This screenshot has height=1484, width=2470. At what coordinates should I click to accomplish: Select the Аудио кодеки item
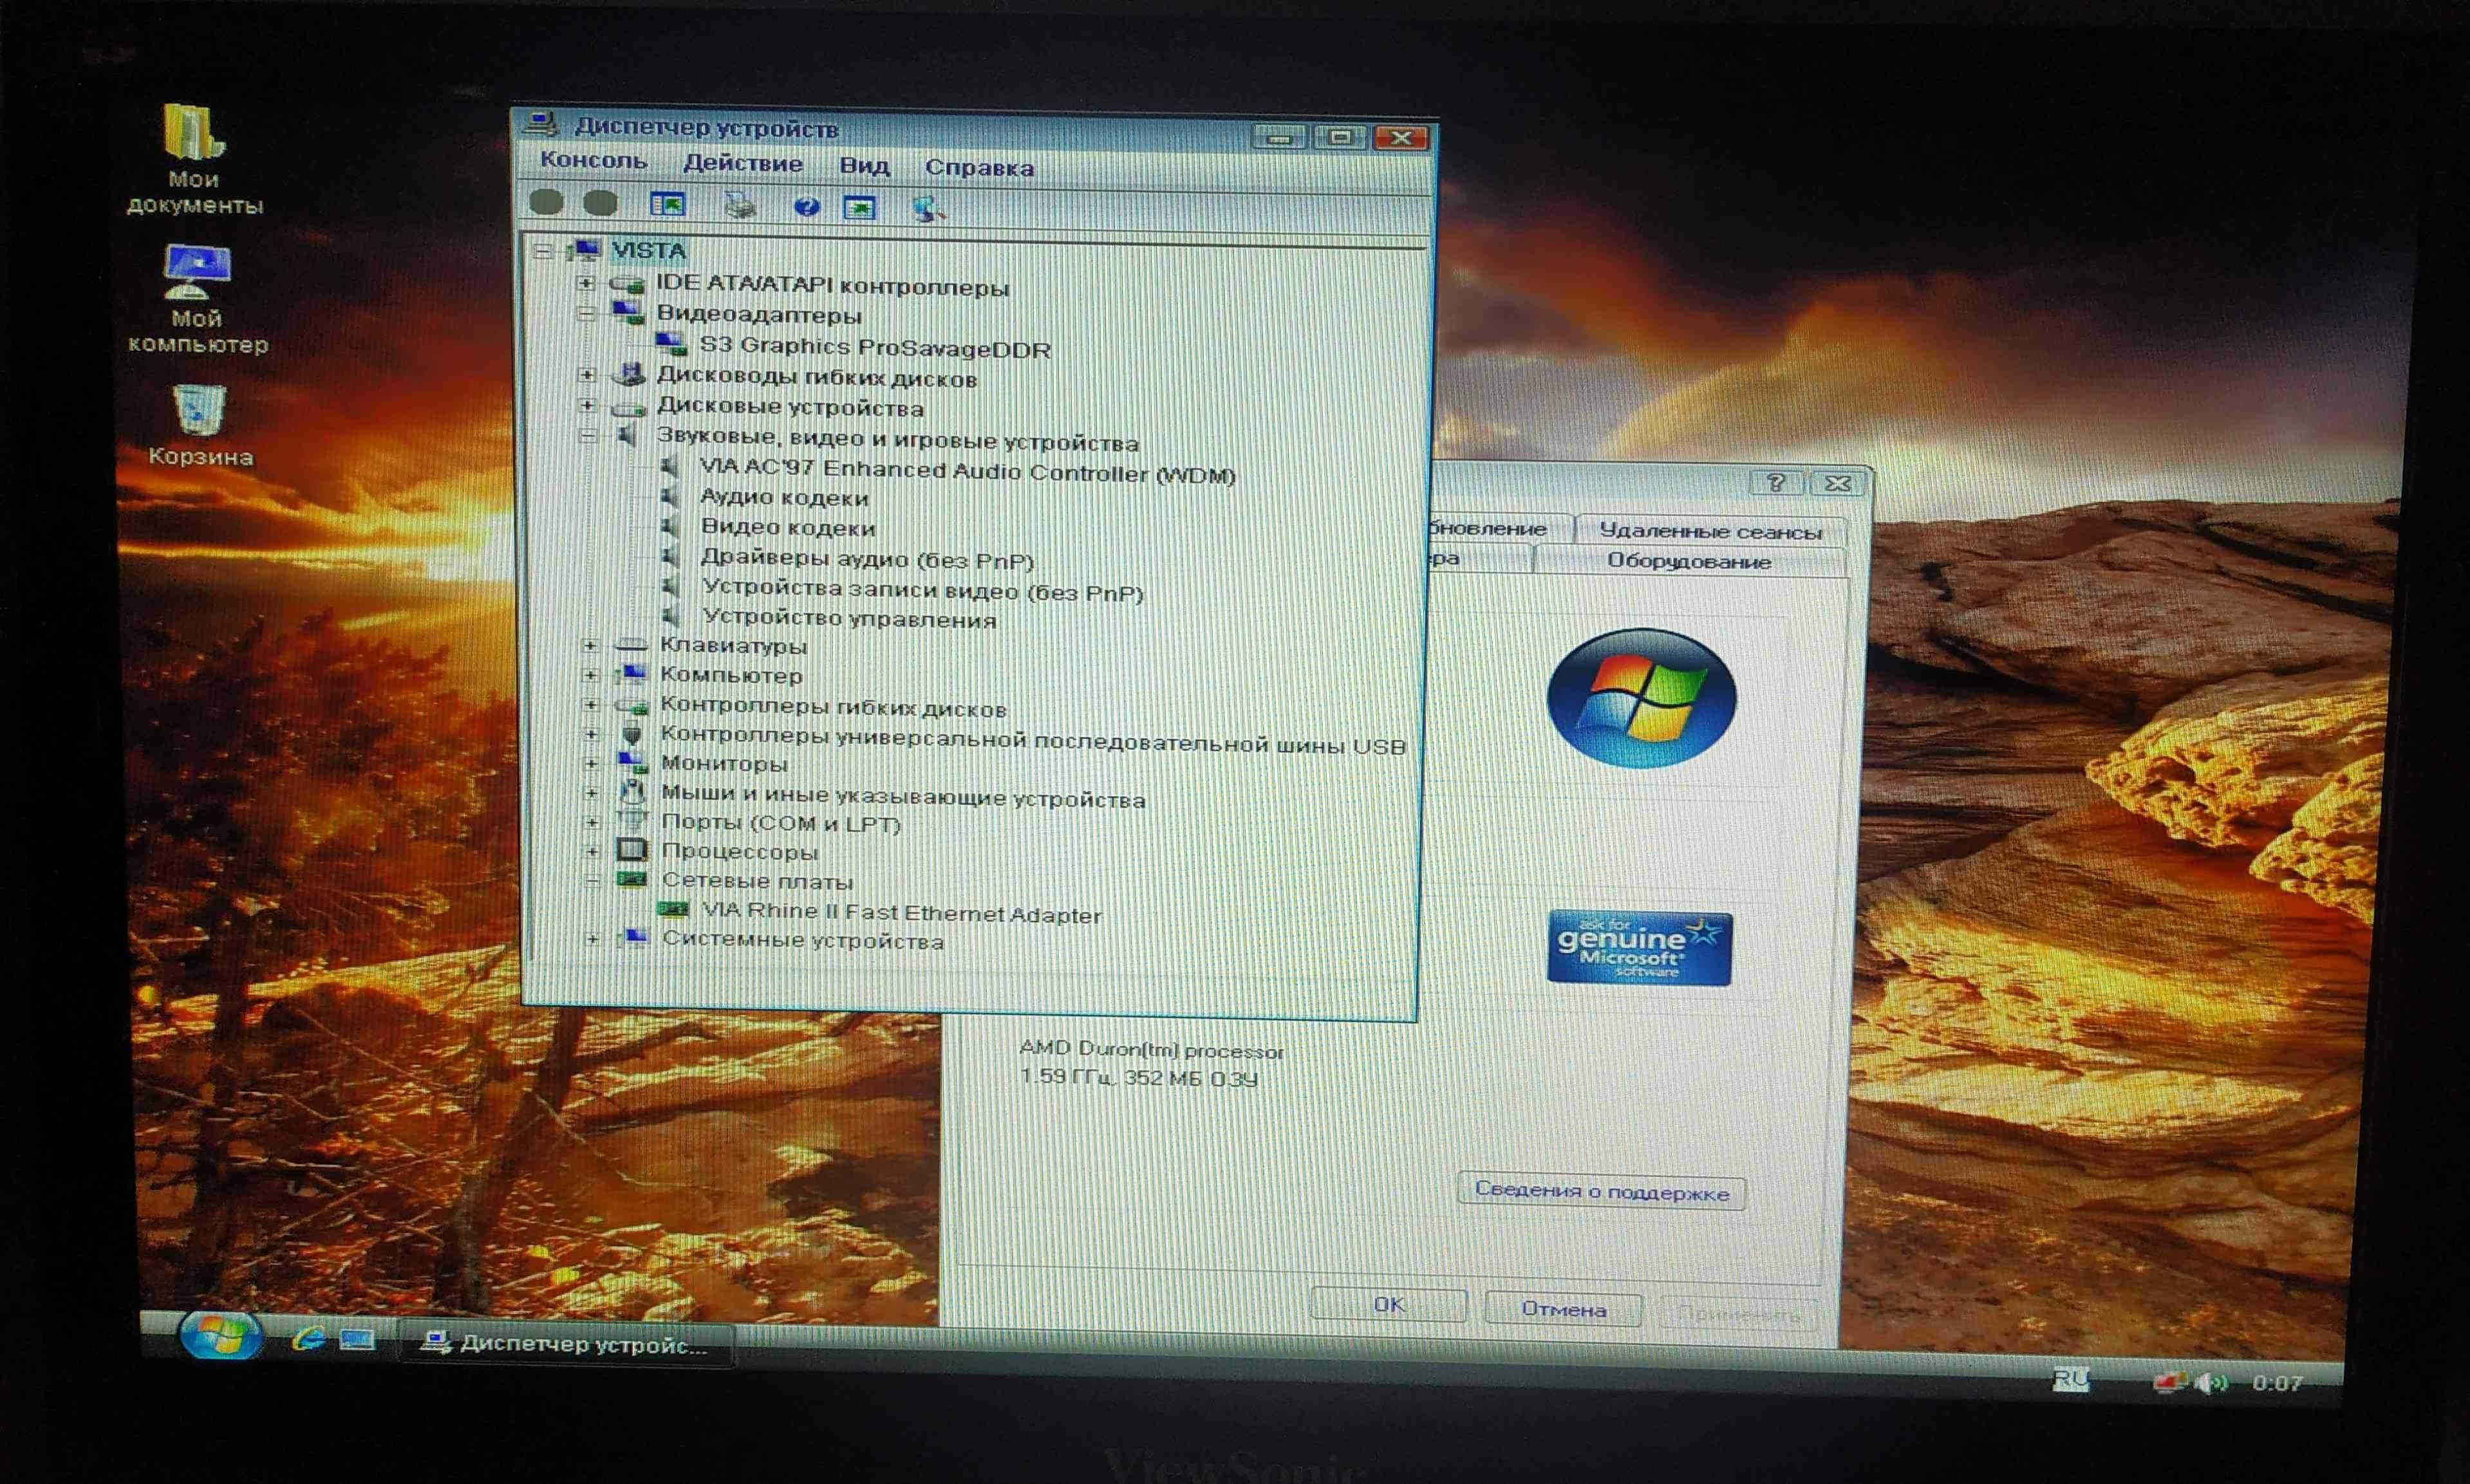(x=784, y=497)
